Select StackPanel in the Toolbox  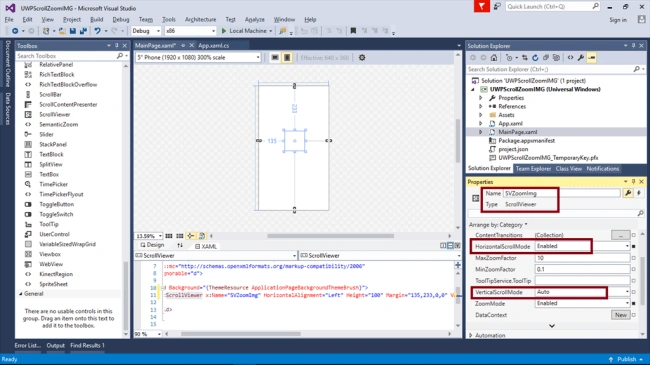tap(53, 144)
